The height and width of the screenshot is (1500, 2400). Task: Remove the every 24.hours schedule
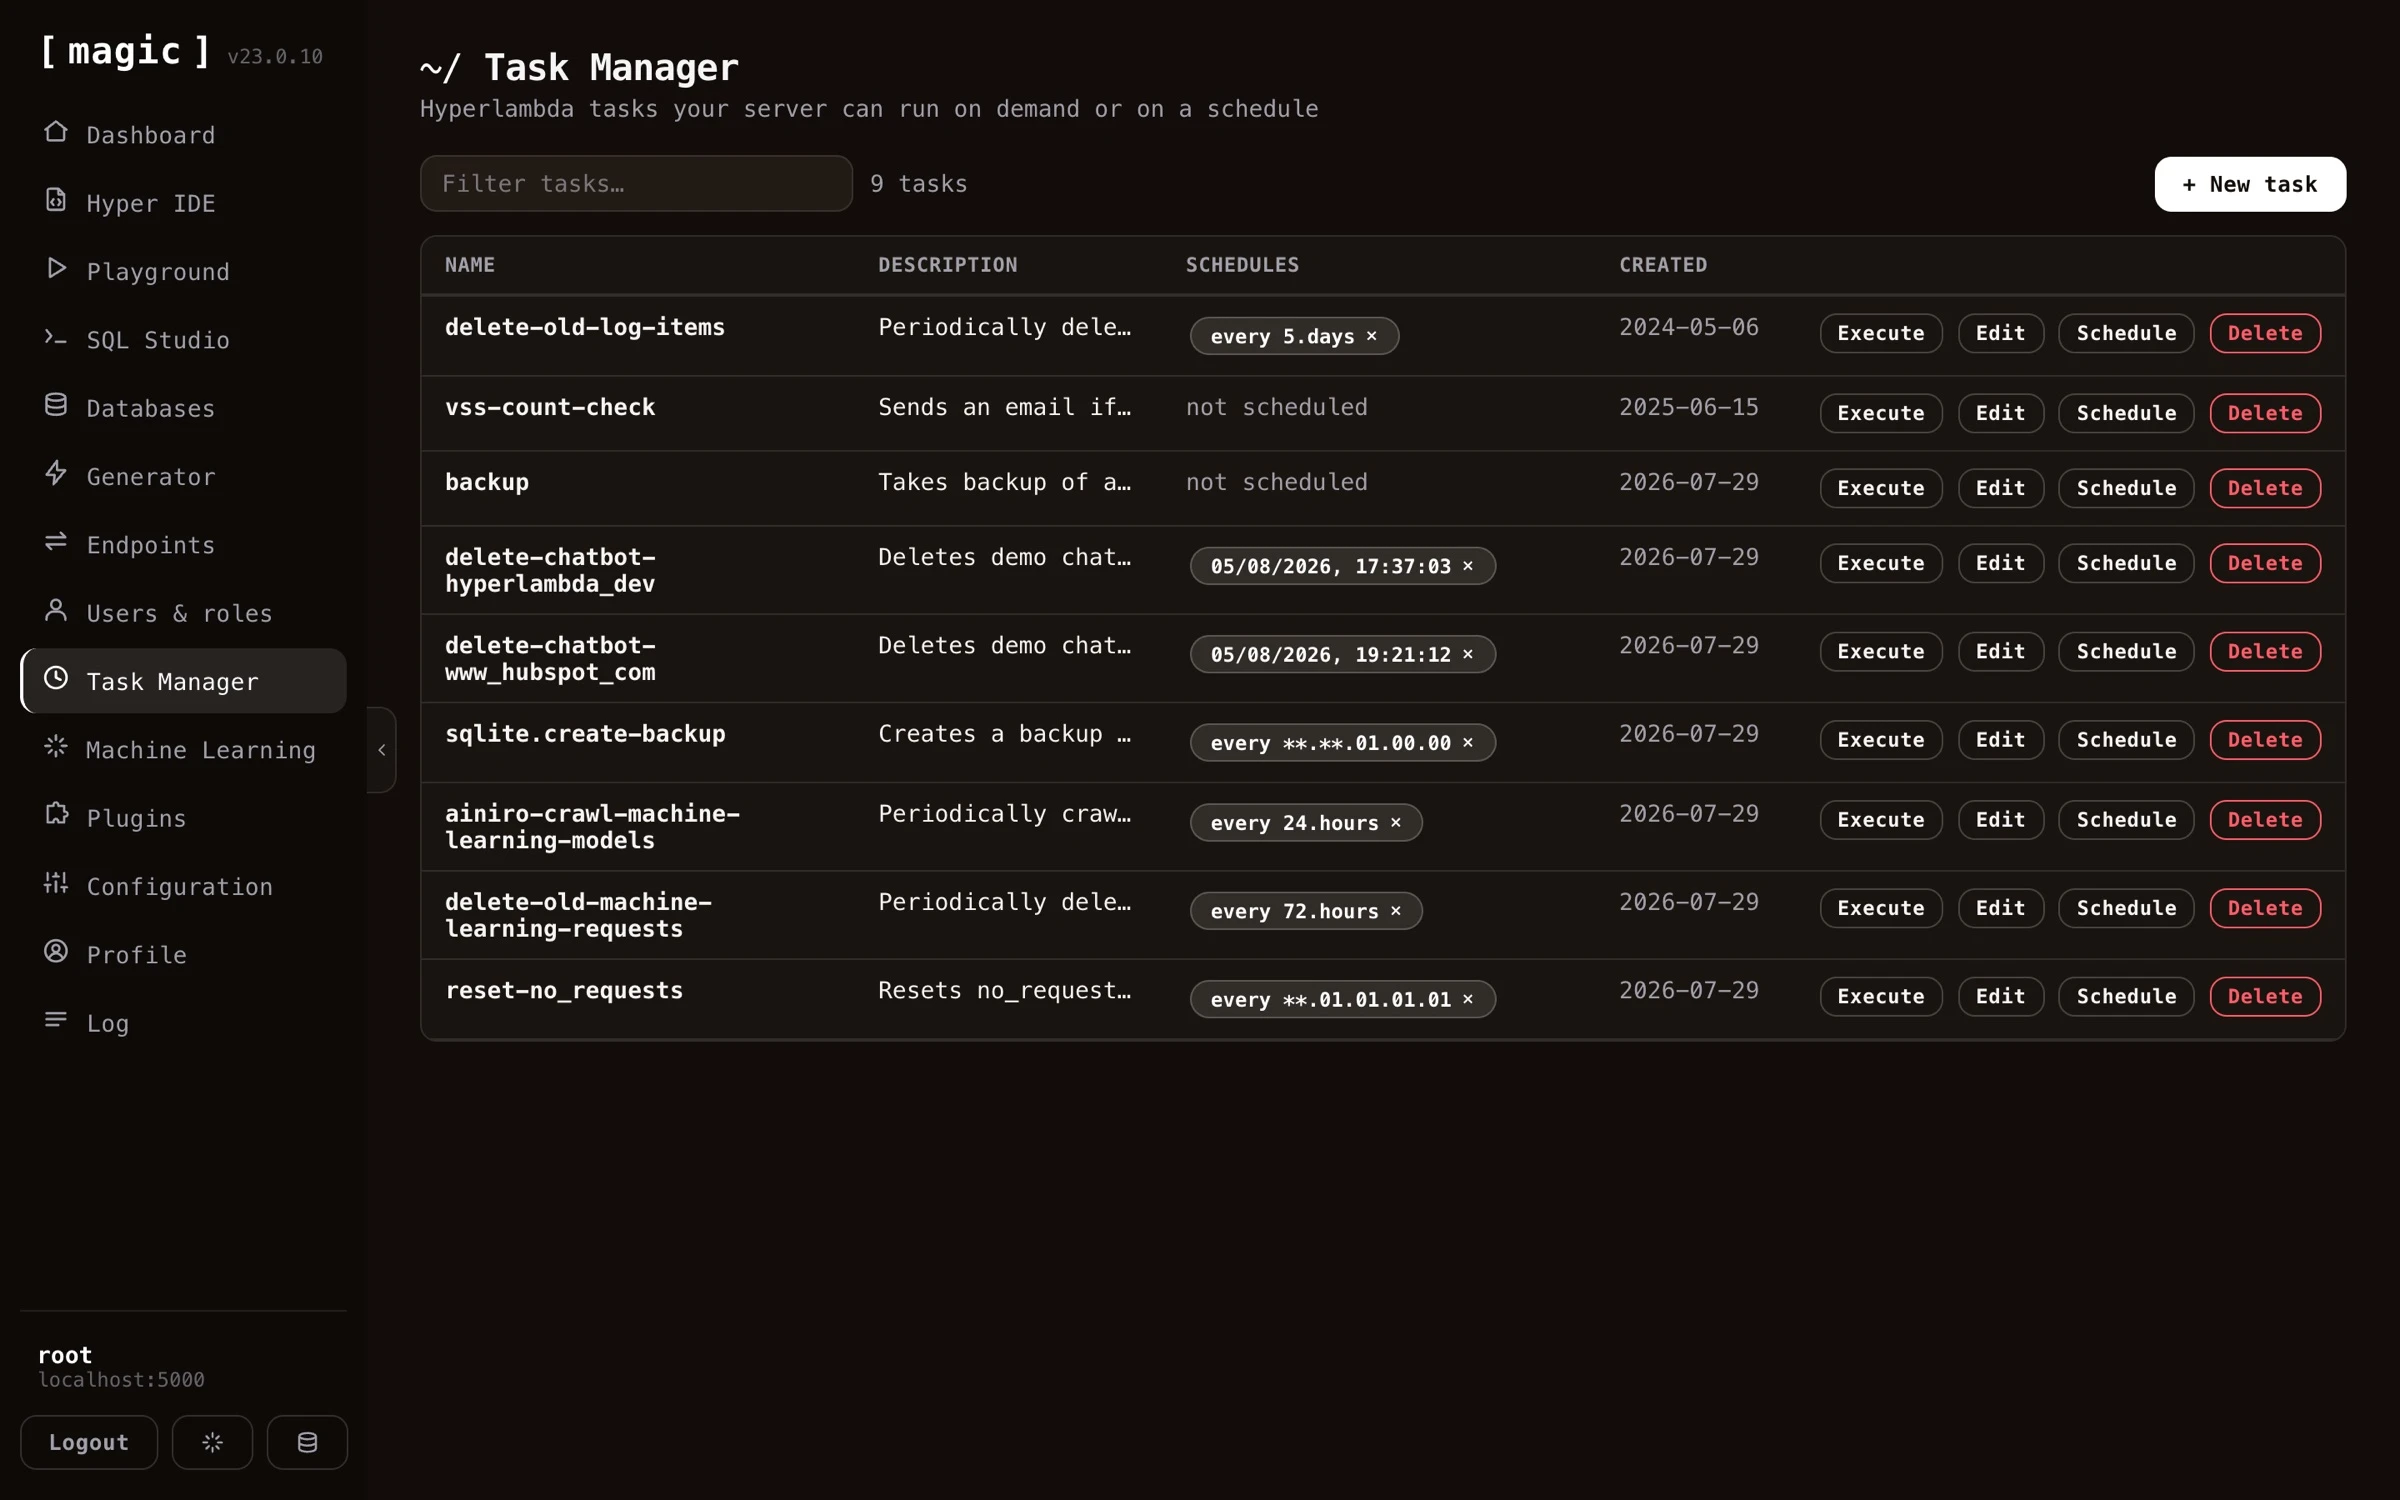click(x=1396, y=822)
